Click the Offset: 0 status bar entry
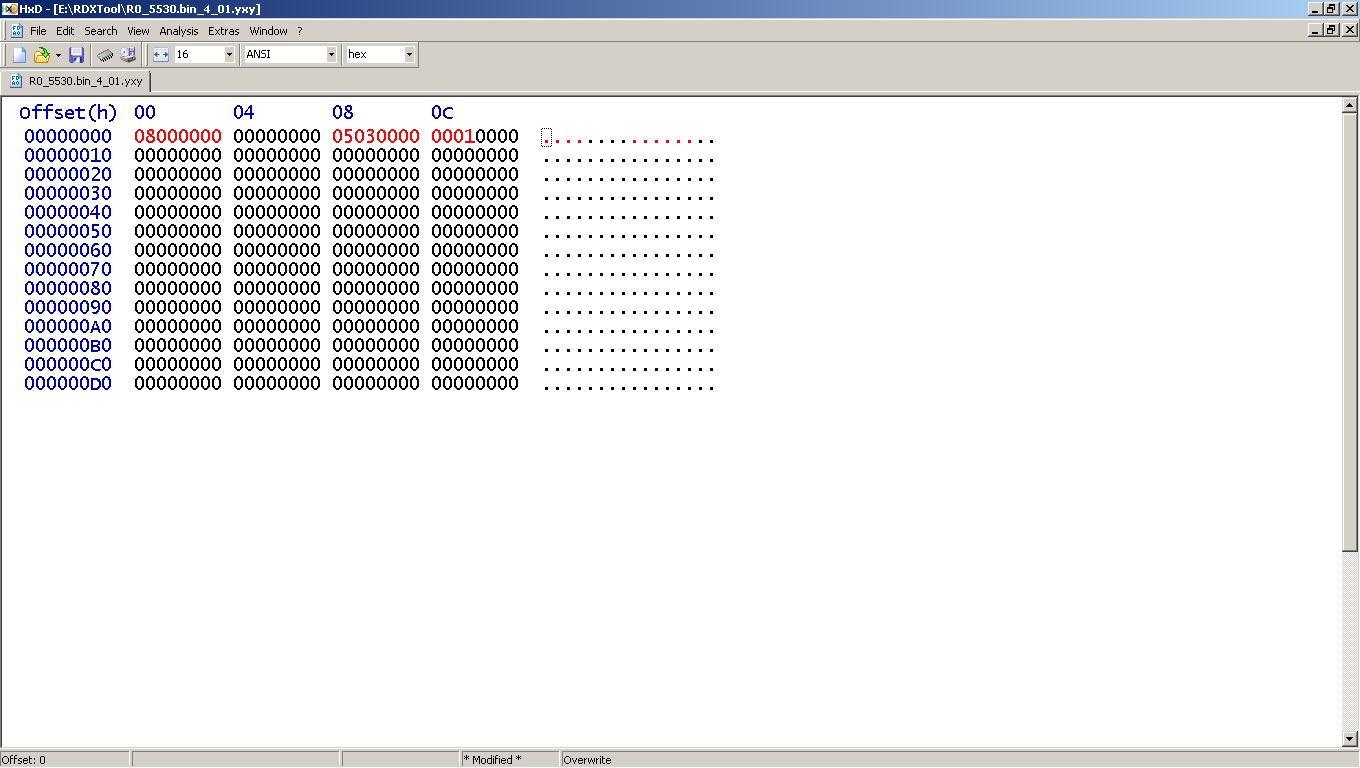This screenshot has width=1360, height=768. click(x=65, y=760)
